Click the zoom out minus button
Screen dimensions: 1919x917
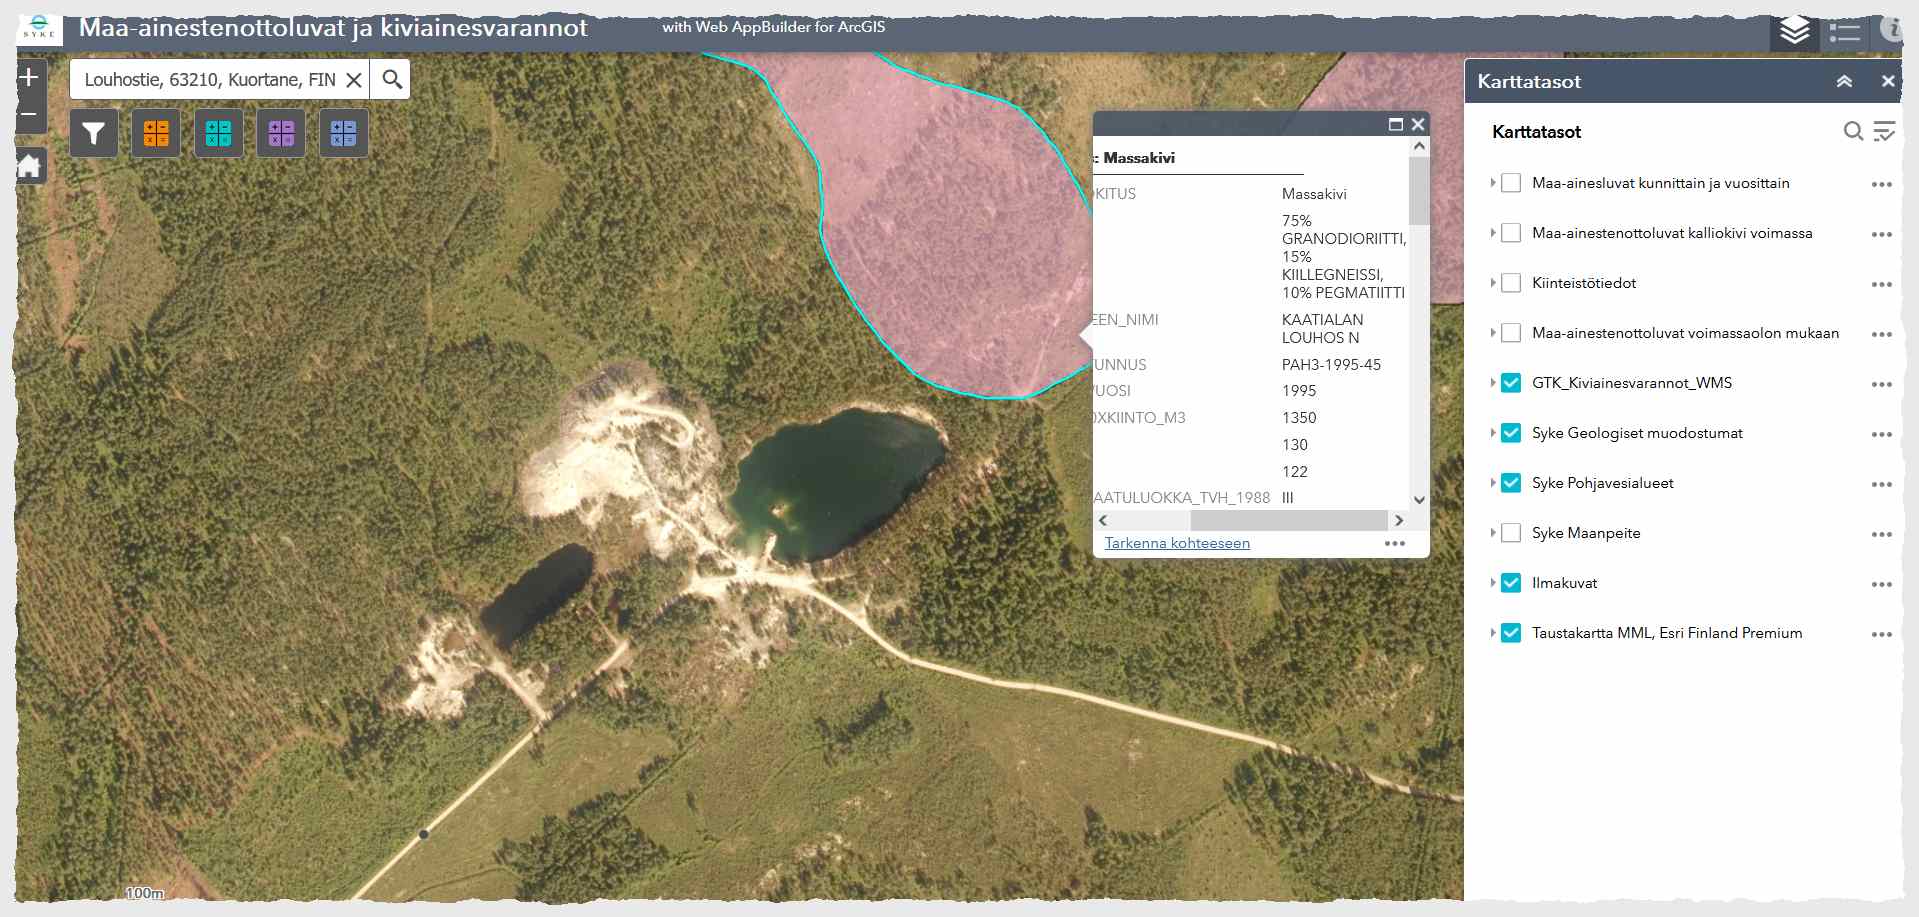pyautogui.click(x=30, y=115)
